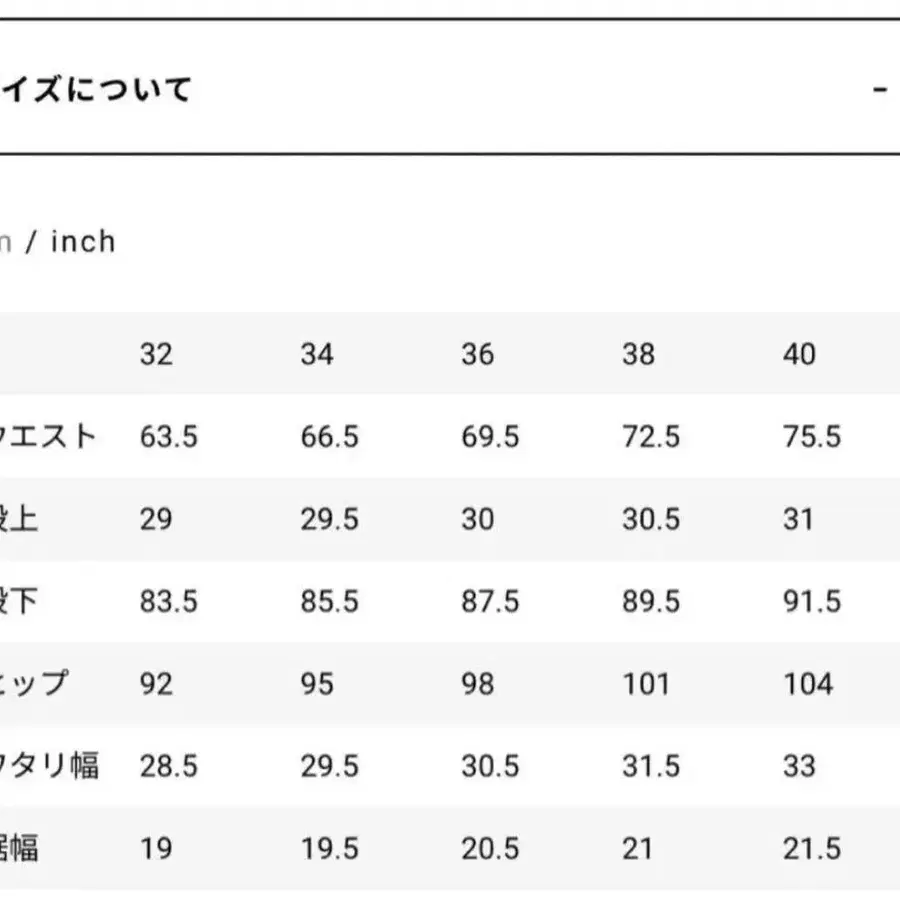
Task: Click the size 36 column header
Action: (477, 354)
